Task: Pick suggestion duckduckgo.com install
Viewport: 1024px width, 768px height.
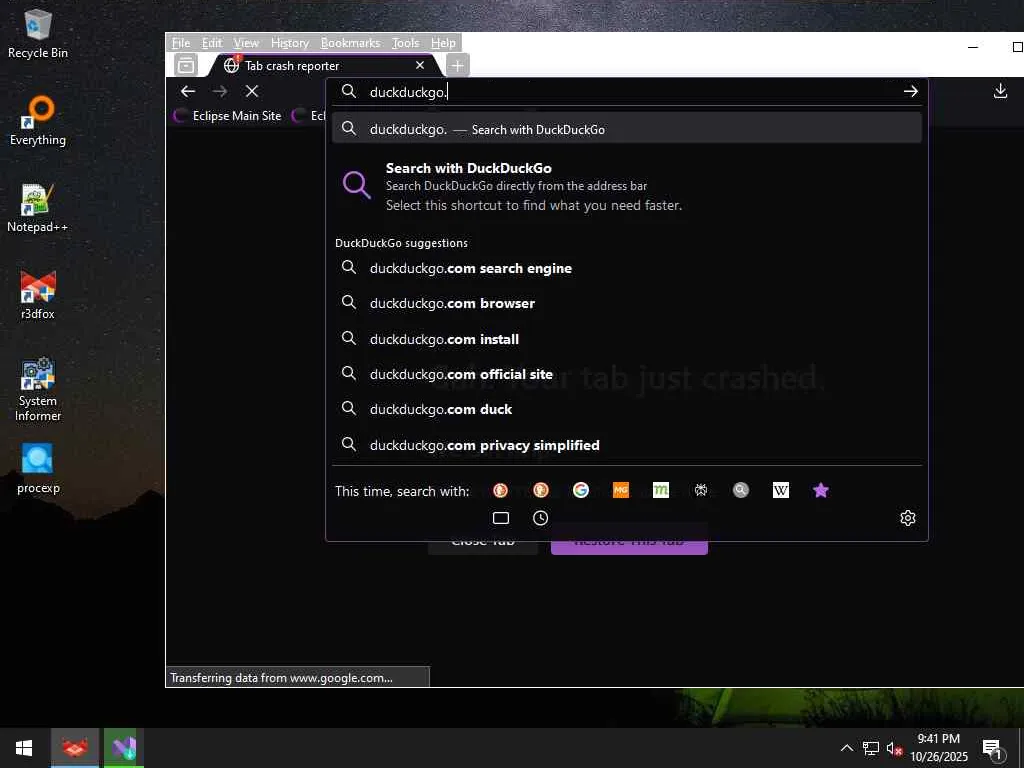Action: point(627,339)
